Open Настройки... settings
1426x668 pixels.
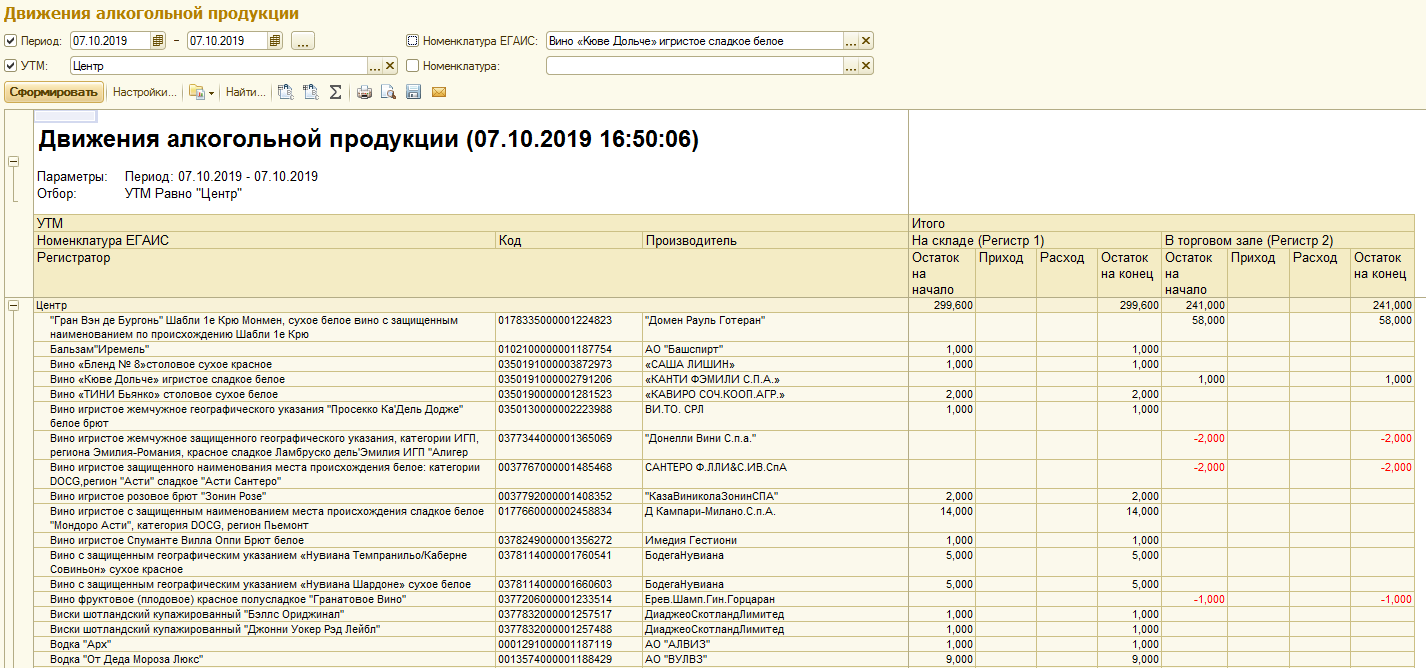144,92
